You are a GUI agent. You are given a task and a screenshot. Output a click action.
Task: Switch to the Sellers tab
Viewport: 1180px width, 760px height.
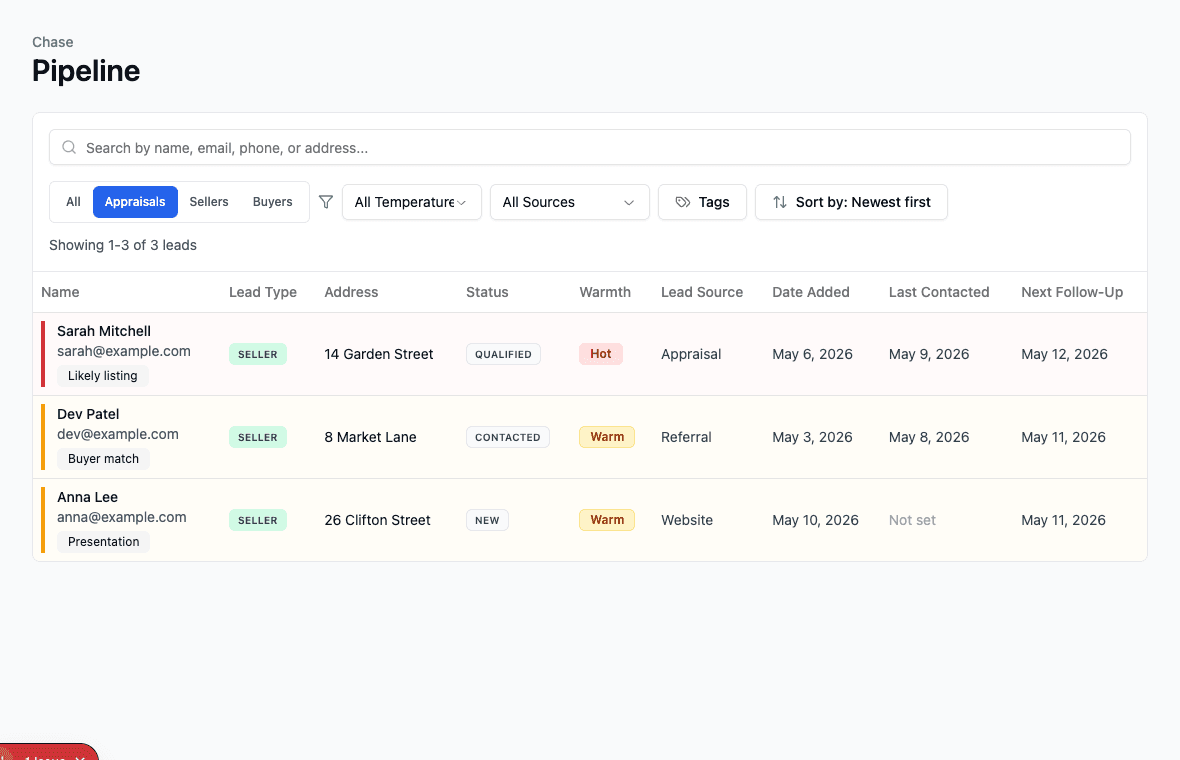pos(208,202)
